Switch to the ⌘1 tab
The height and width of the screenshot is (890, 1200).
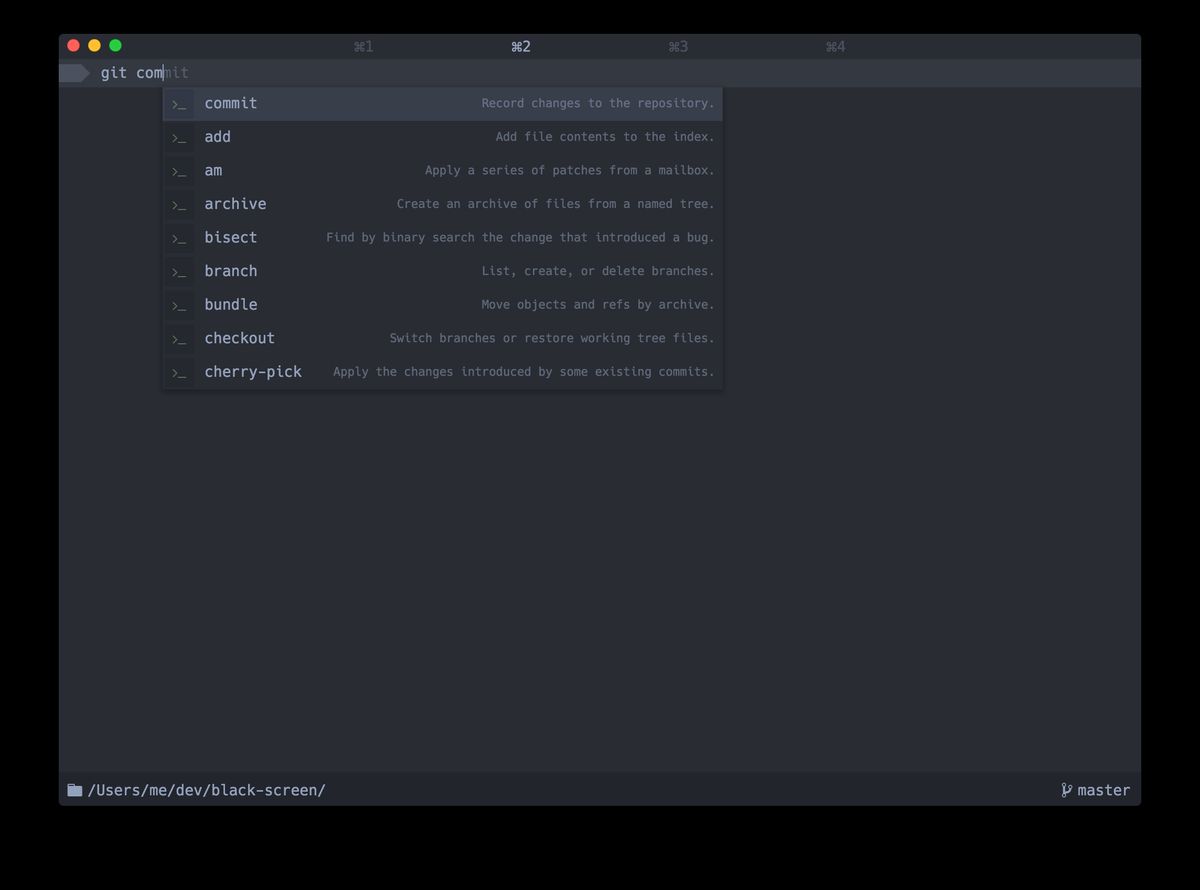coord(363,45)
